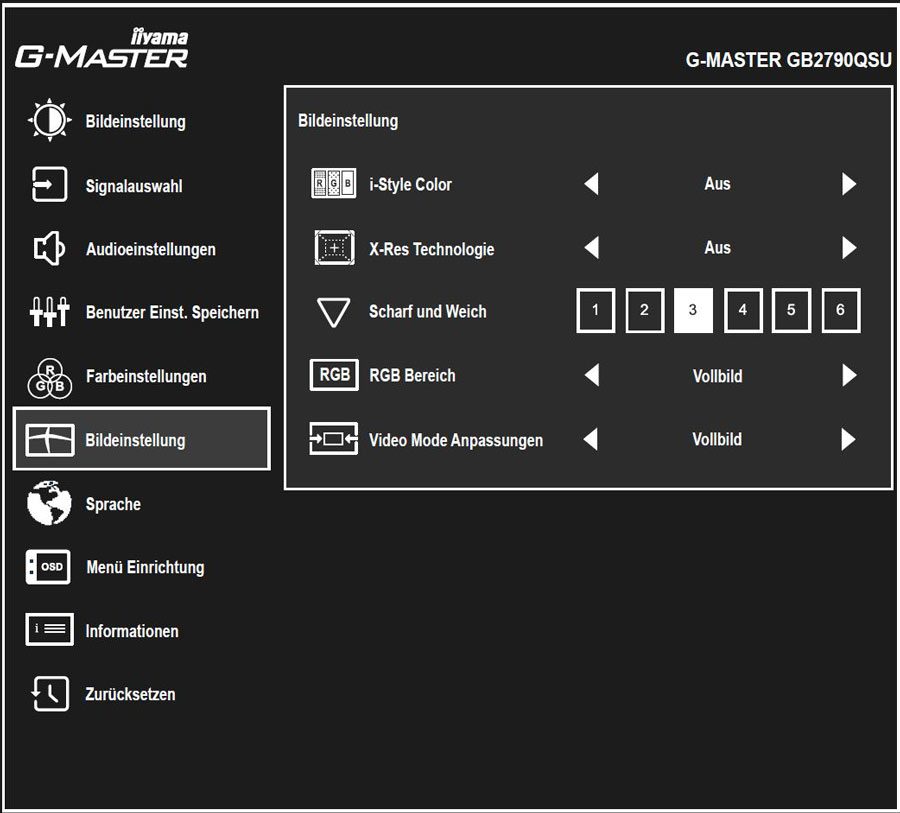
Task: Open Bildeinstellung via the sun brightness icon
Action: pos(50,121)
